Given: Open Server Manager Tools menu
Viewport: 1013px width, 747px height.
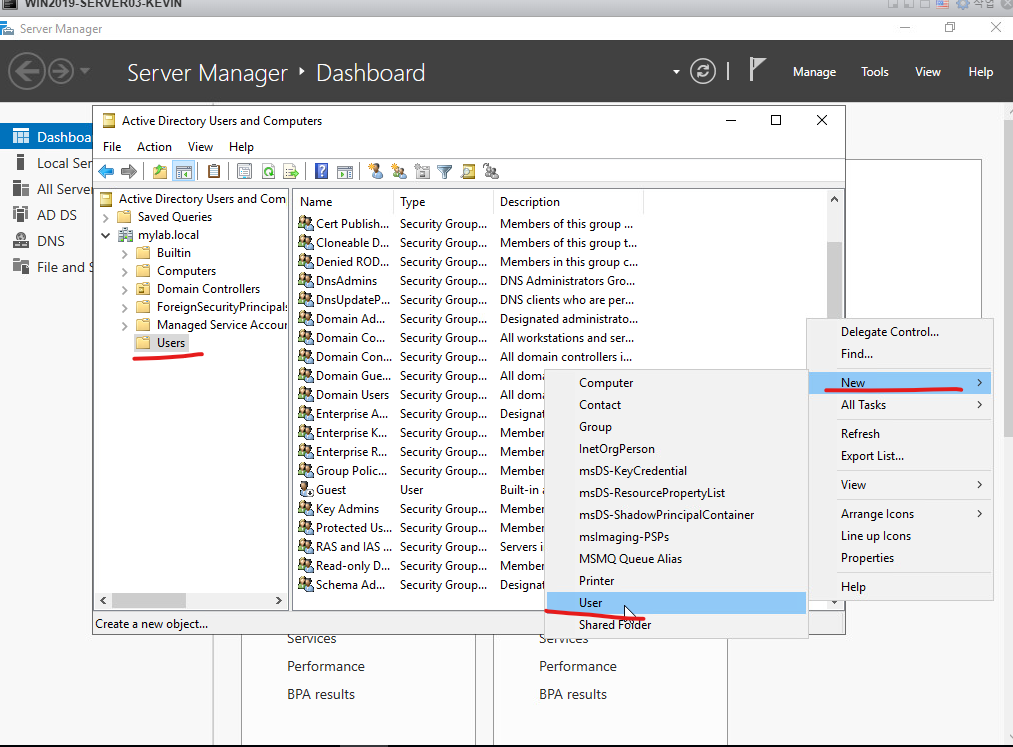Looking at the screenshot, I should click(875, 72).
